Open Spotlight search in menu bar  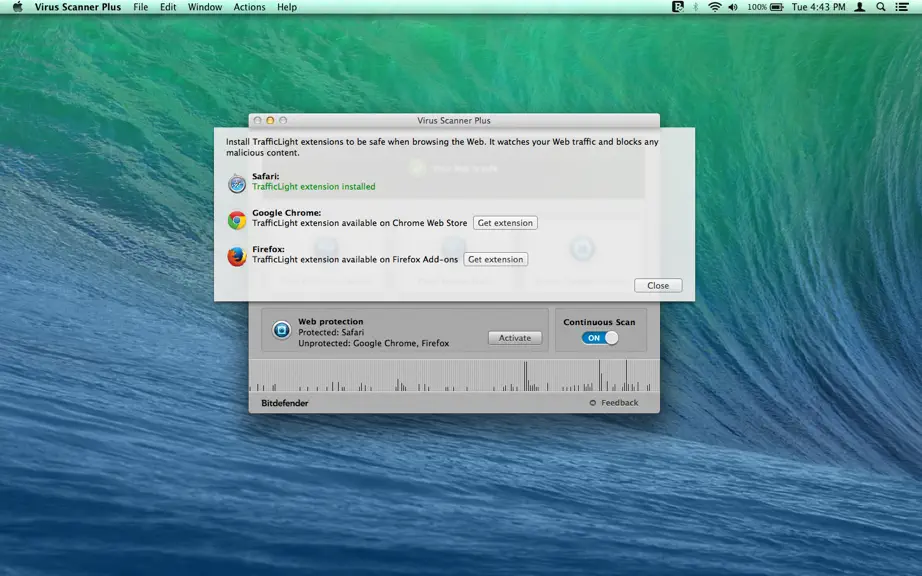(881, 7)
